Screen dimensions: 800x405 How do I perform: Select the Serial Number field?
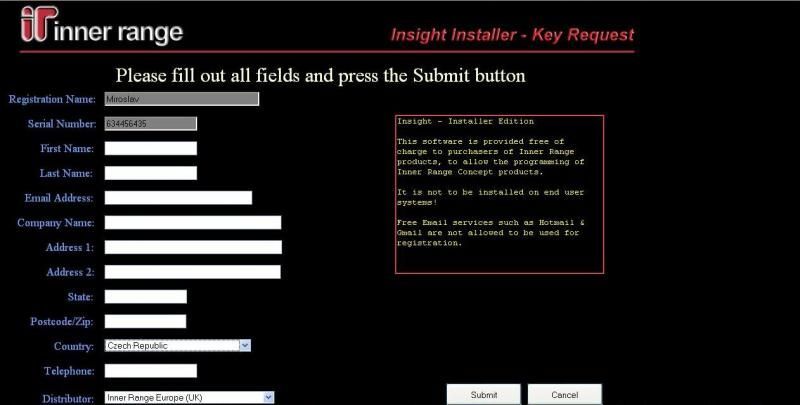point(150,124)
